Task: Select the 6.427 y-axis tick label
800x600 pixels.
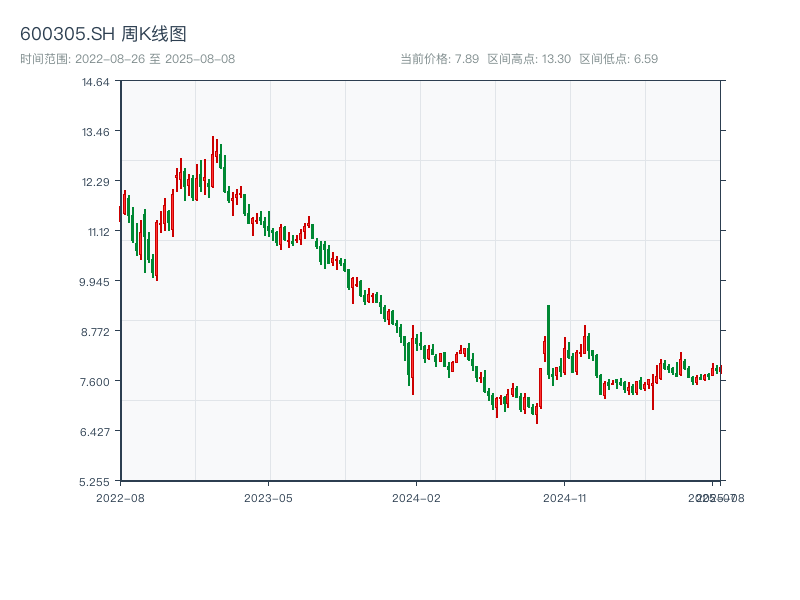Action: click(96, 431)
